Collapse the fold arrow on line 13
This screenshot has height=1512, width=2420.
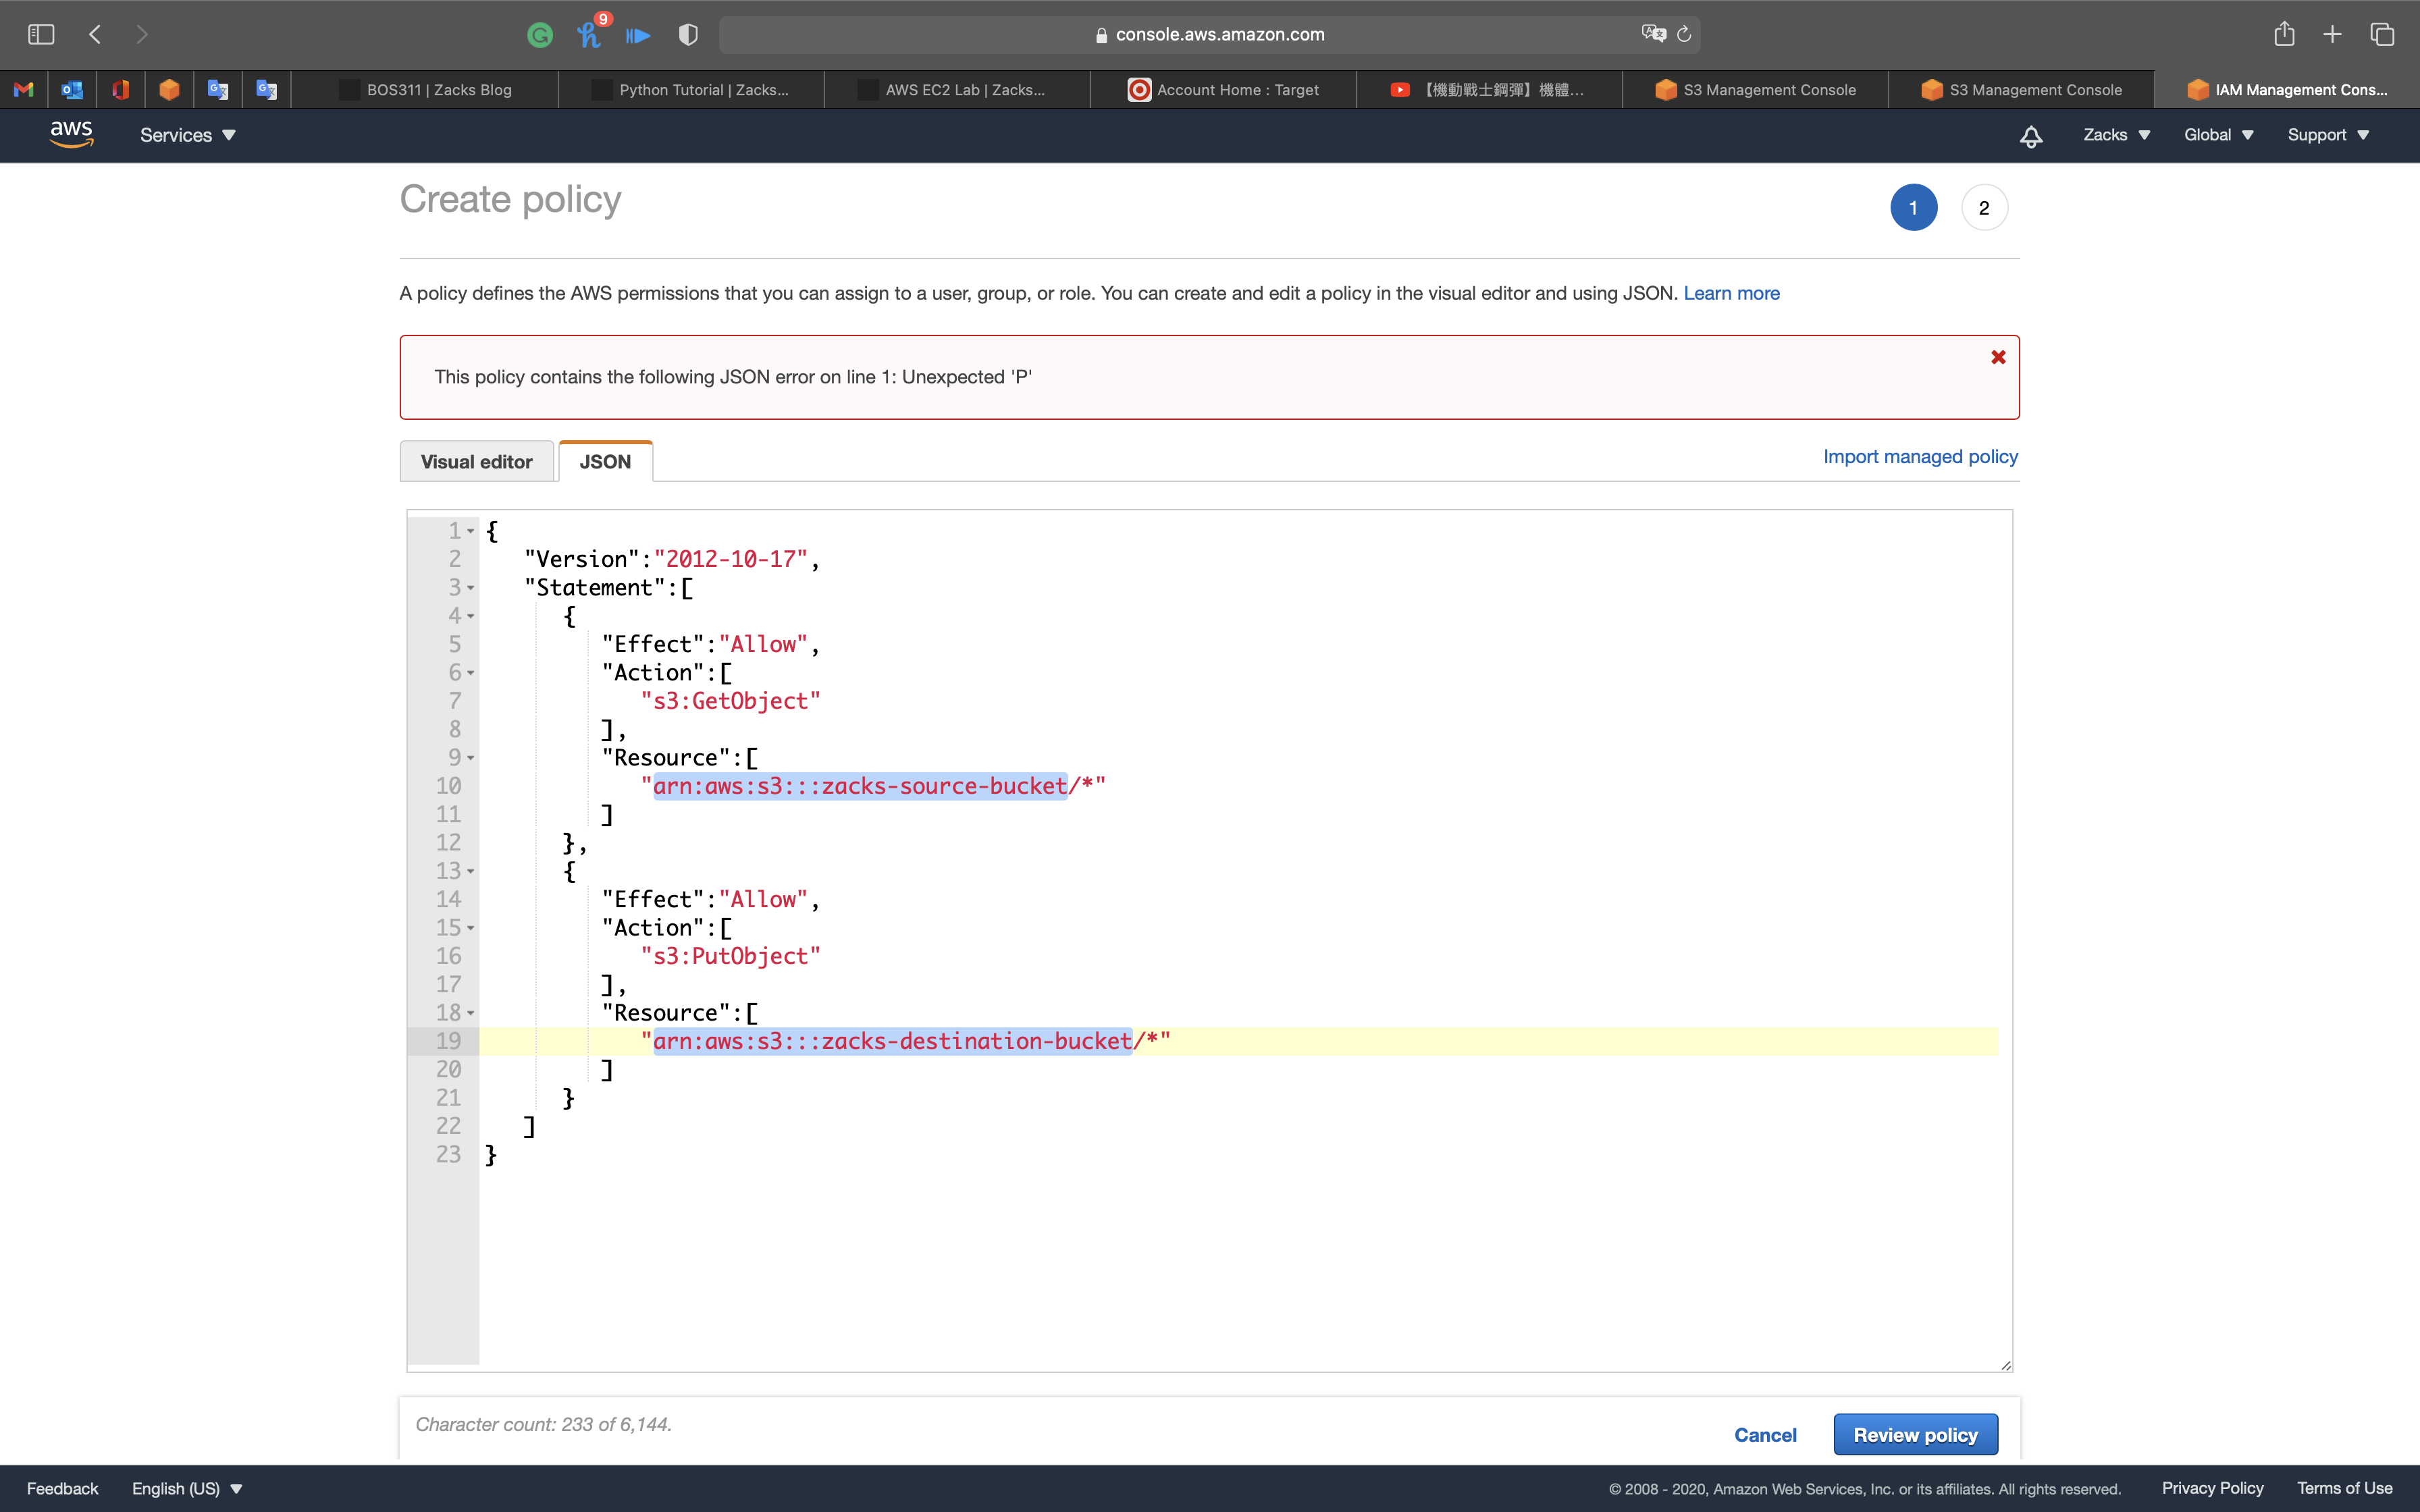pos(471,872)
